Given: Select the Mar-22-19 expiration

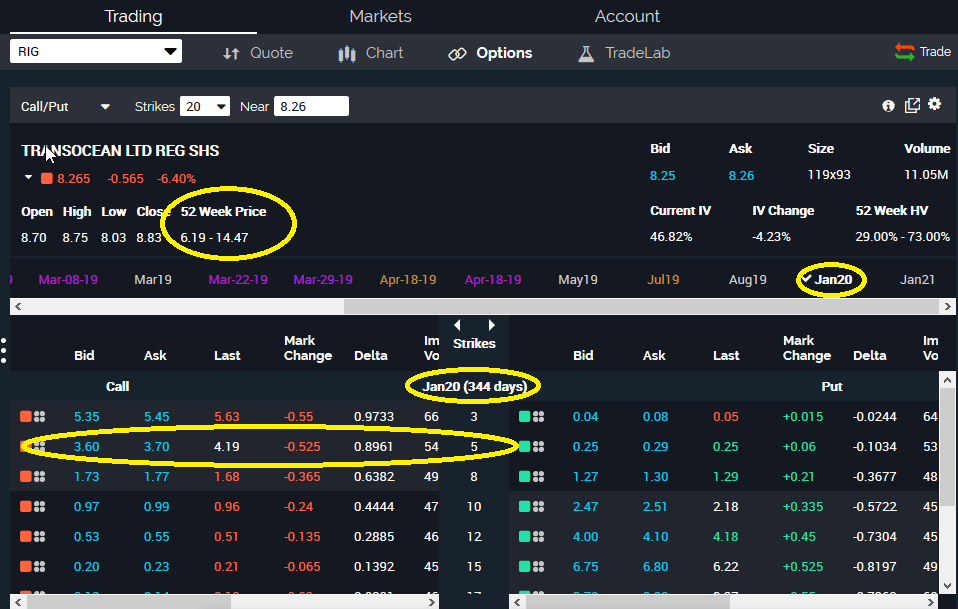Looking at the screenshot, I should (x=238, y=280).
